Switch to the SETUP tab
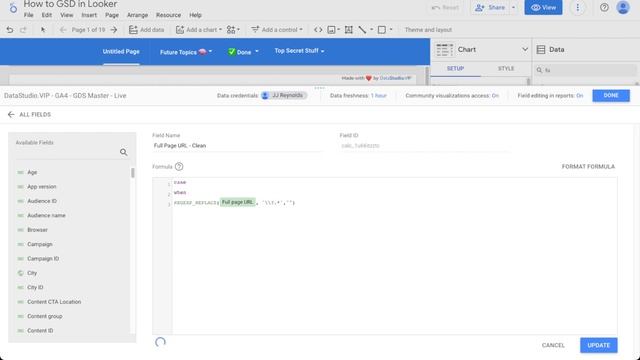The height and width of the screenshot is (360, 640). tap(455, 69)
